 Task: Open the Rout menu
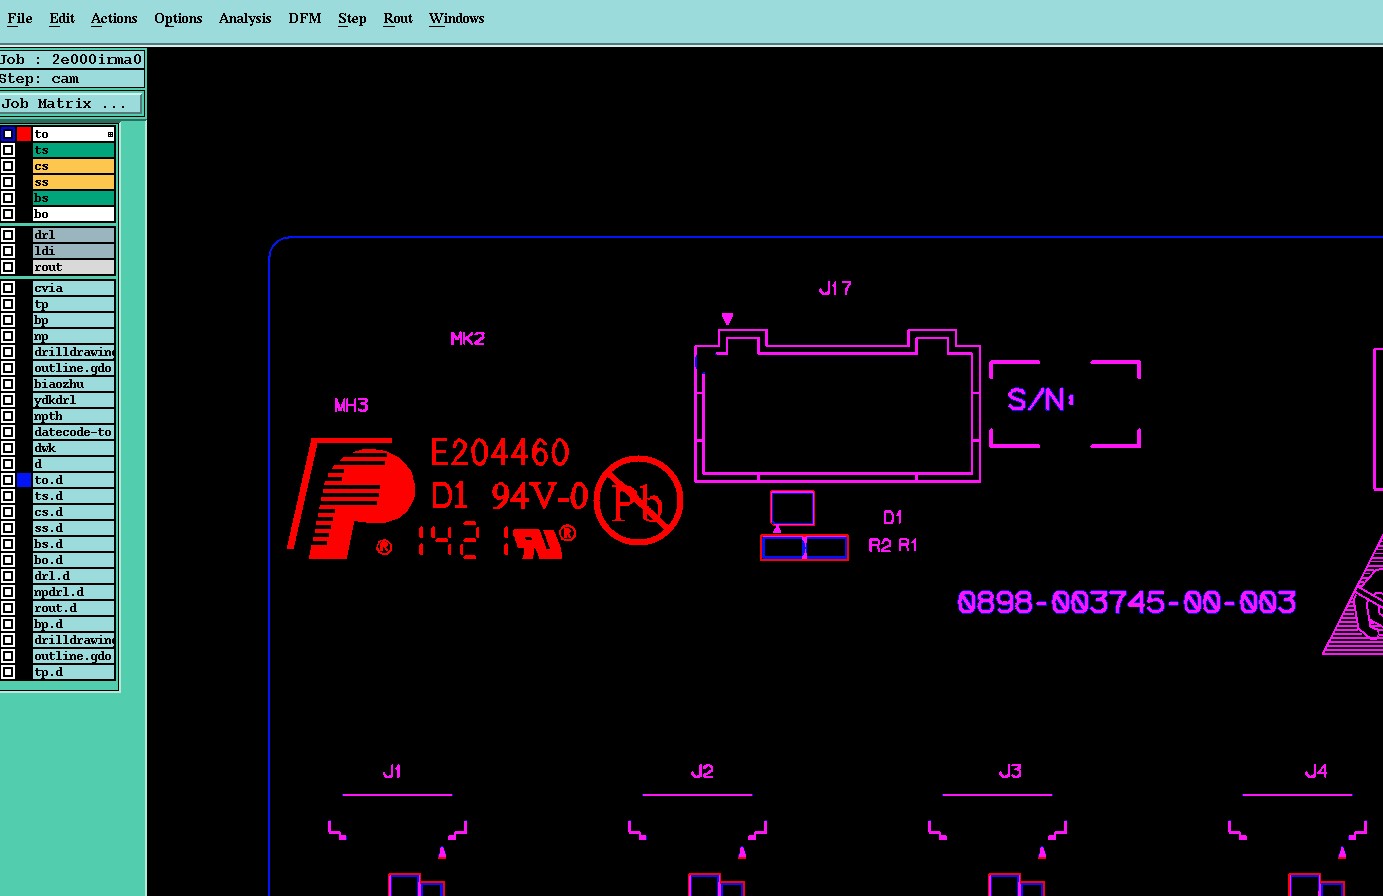tap(398, 18)
